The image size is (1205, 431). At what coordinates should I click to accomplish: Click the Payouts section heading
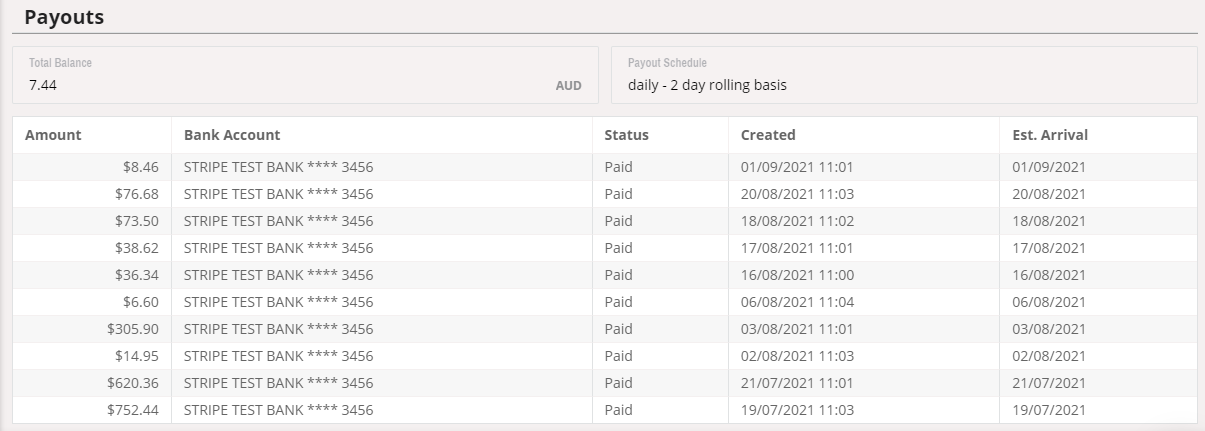click(x=64, y=17)
